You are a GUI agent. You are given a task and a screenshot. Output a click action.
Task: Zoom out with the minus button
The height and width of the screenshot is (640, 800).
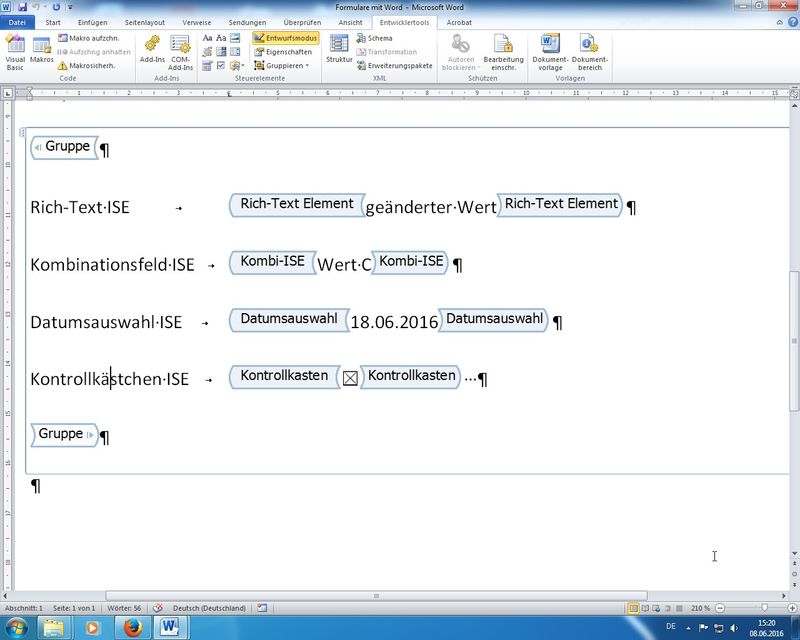click(x=720, y=608)
